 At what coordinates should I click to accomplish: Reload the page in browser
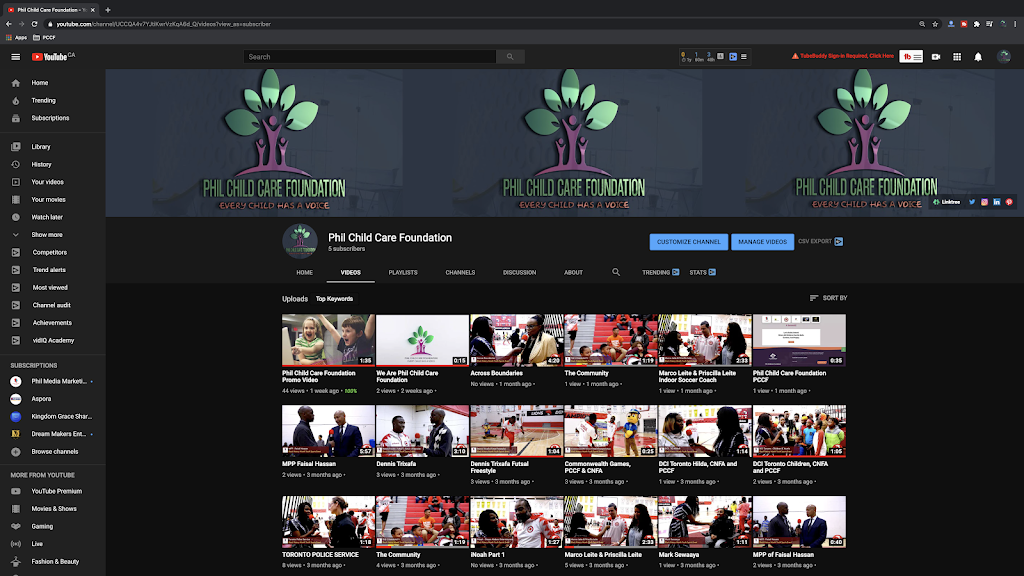pos(35,24)
